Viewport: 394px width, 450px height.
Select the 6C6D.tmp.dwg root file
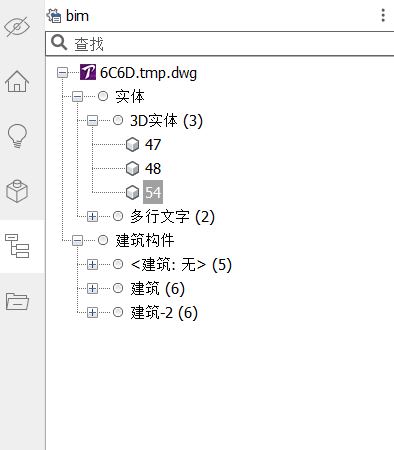tap(148, 73)
